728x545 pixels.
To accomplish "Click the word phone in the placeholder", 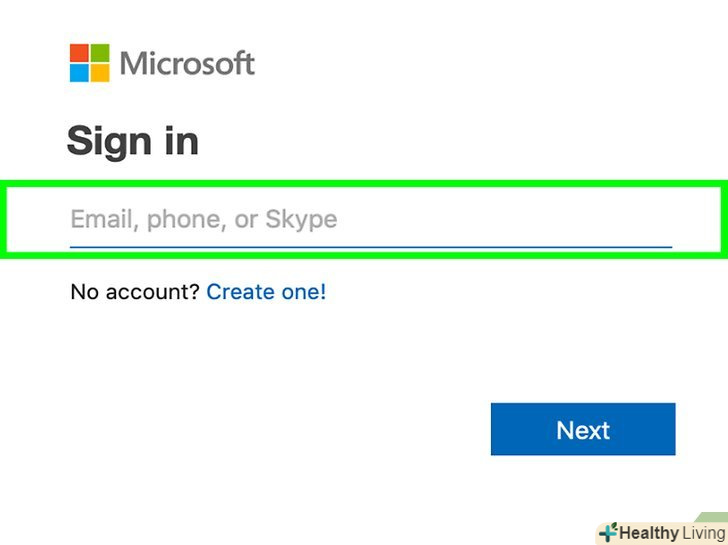I will (184, 220).
